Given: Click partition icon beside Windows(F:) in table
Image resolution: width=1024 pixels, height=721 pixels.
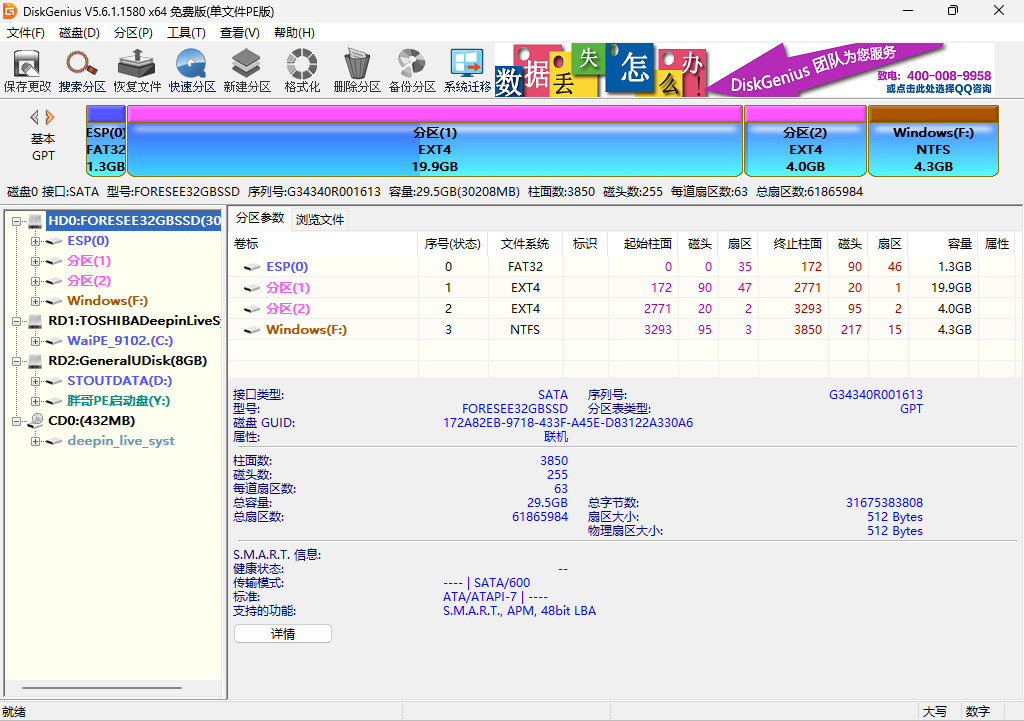Looking at the screenshot, I should tap(251, 330).
